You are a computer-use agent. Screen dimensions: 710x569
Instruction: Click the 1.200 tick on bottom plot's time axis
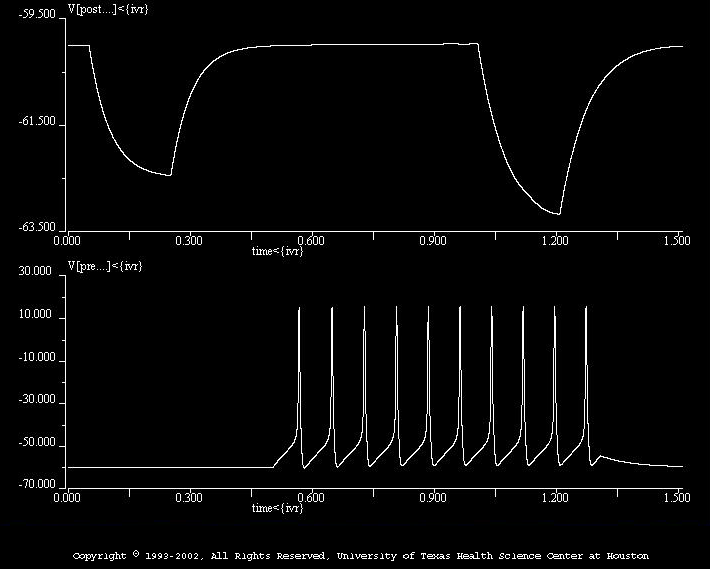click(x=555, y=497)
